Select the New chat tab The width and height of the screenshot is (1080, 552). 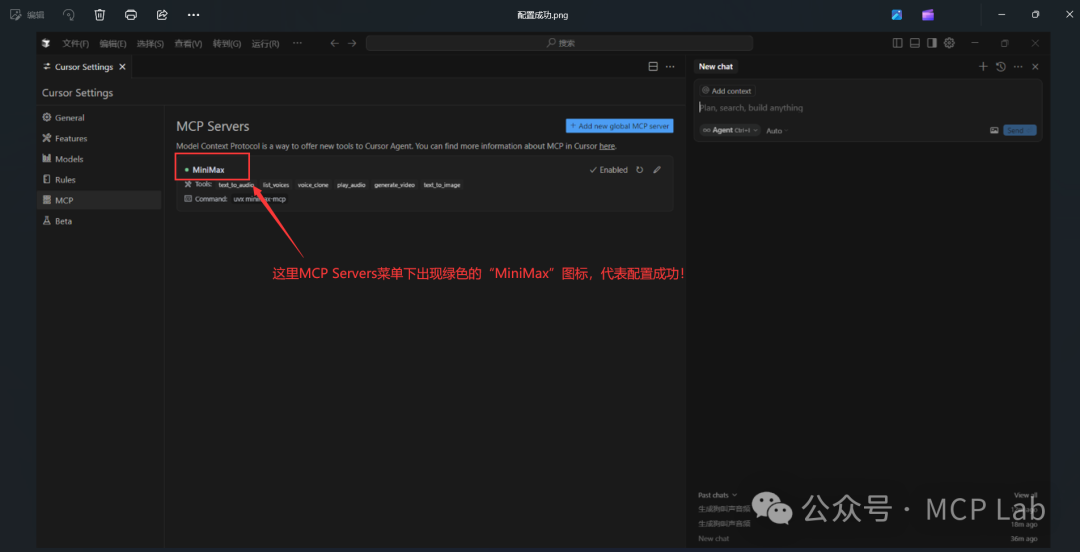tap(716, 67)
